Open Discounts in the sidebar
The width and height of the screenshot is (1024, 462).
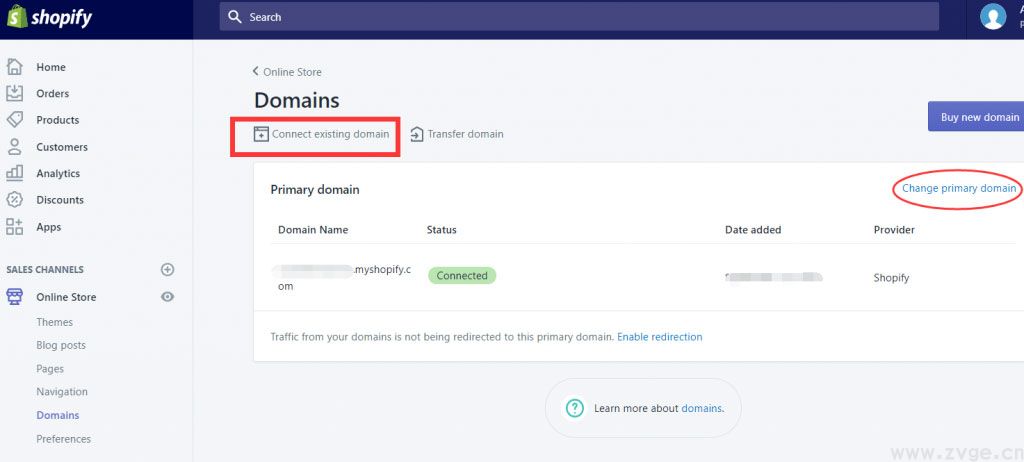click(60, 200)
